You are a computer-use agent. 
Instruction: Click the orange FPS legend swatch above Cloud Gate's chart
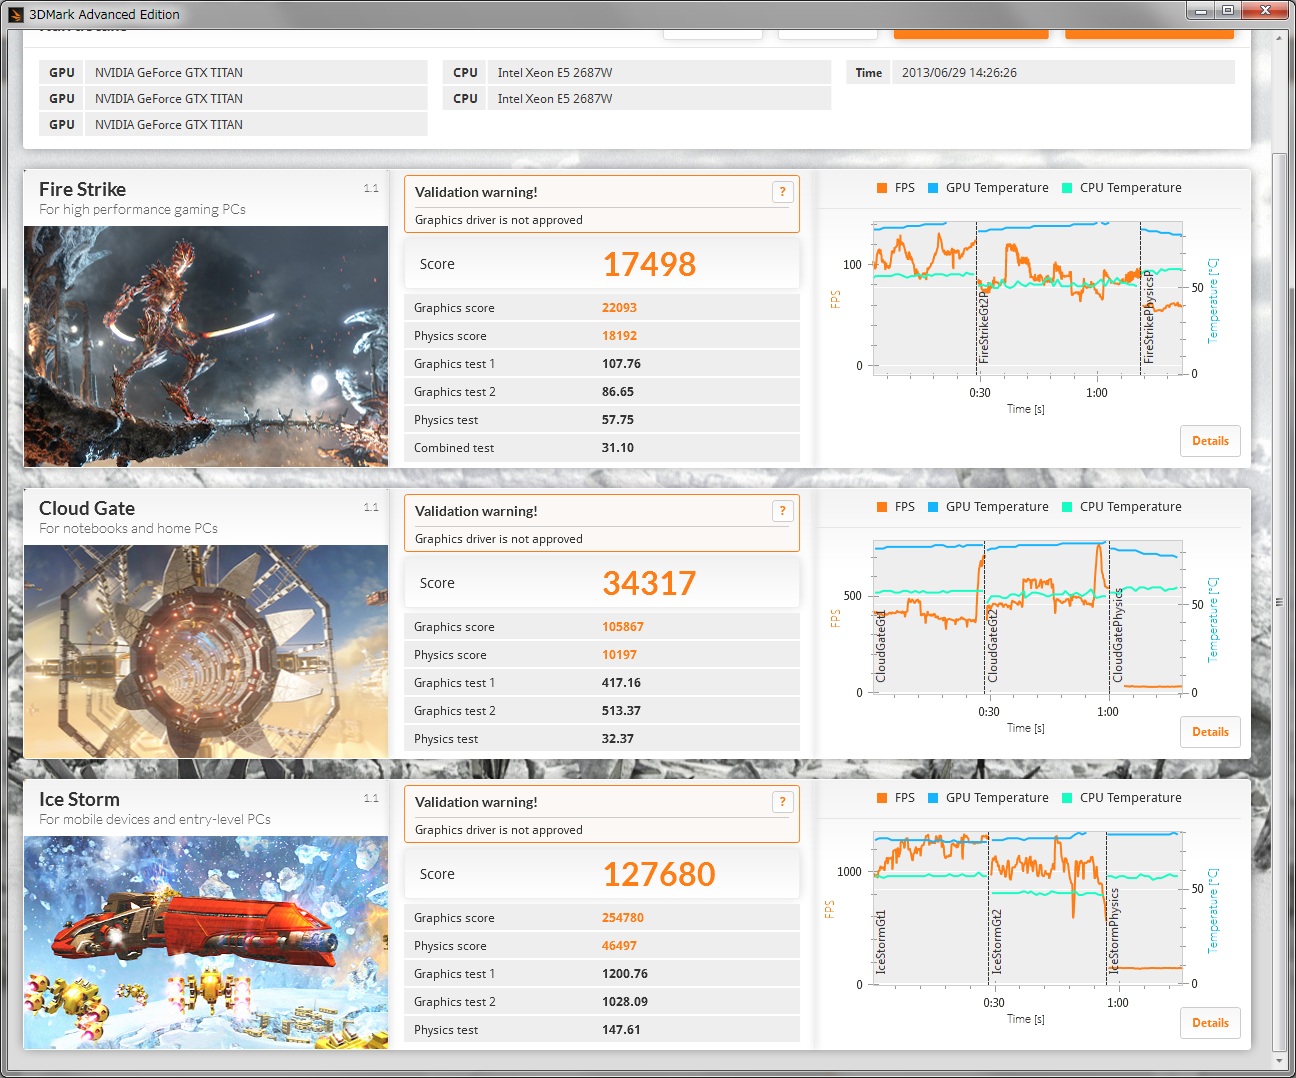pyautogui.click(x=882, y=507)
